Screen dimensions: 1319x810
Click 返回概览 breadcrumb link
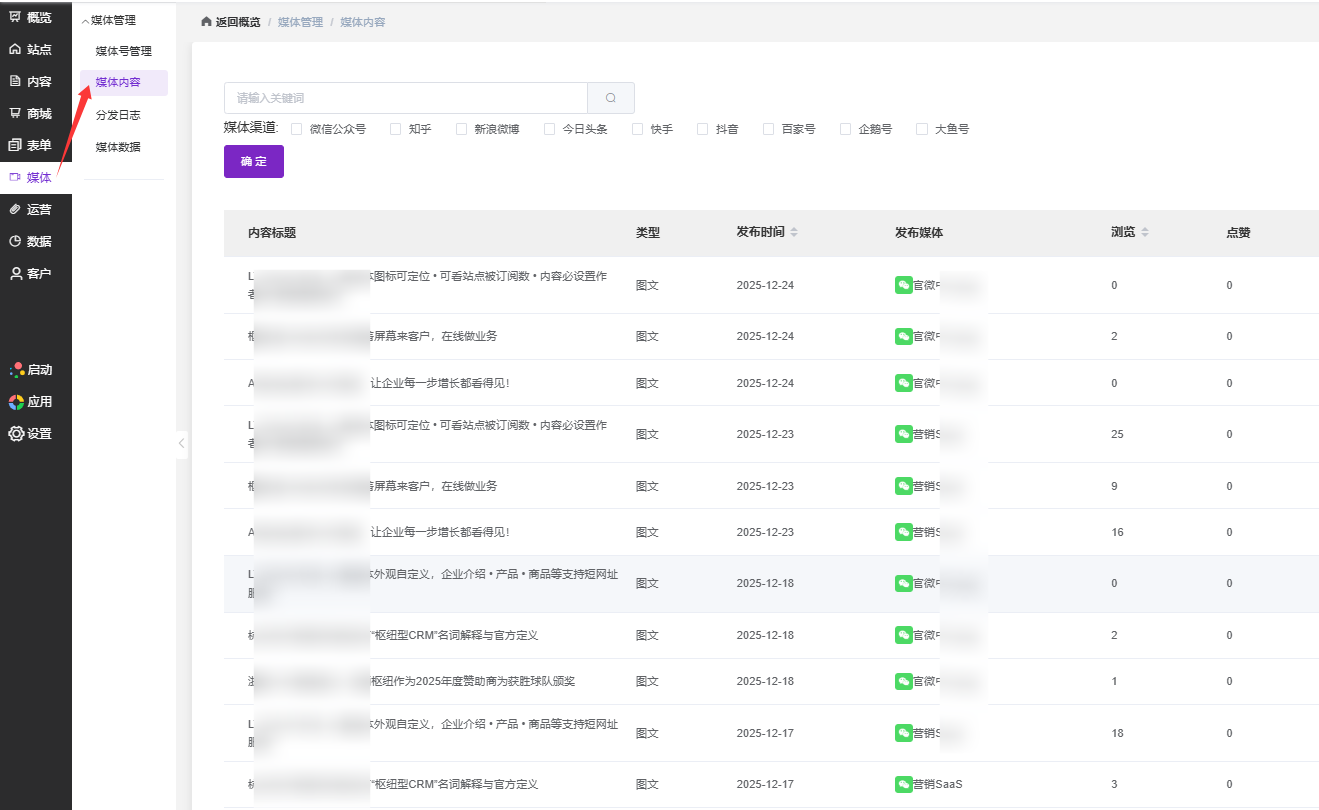click(231, 22)
